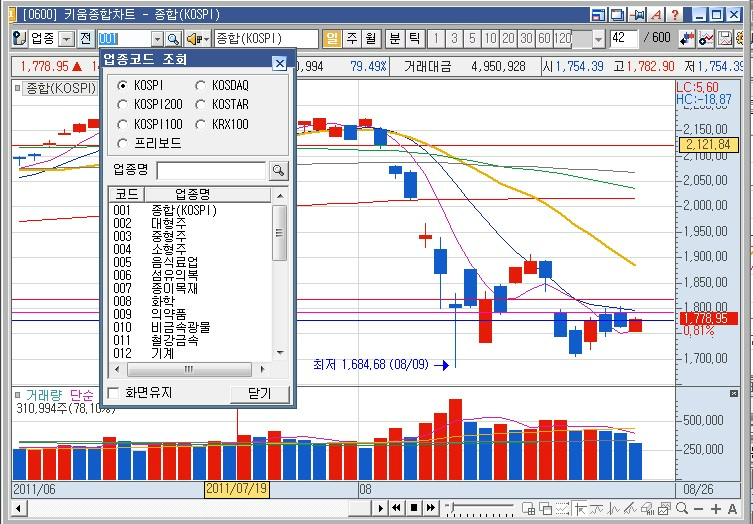The width and height of the screenshot is (753, 524).
Task: Click the red A font icon in title bar
Action: click(x=656, y=15)
